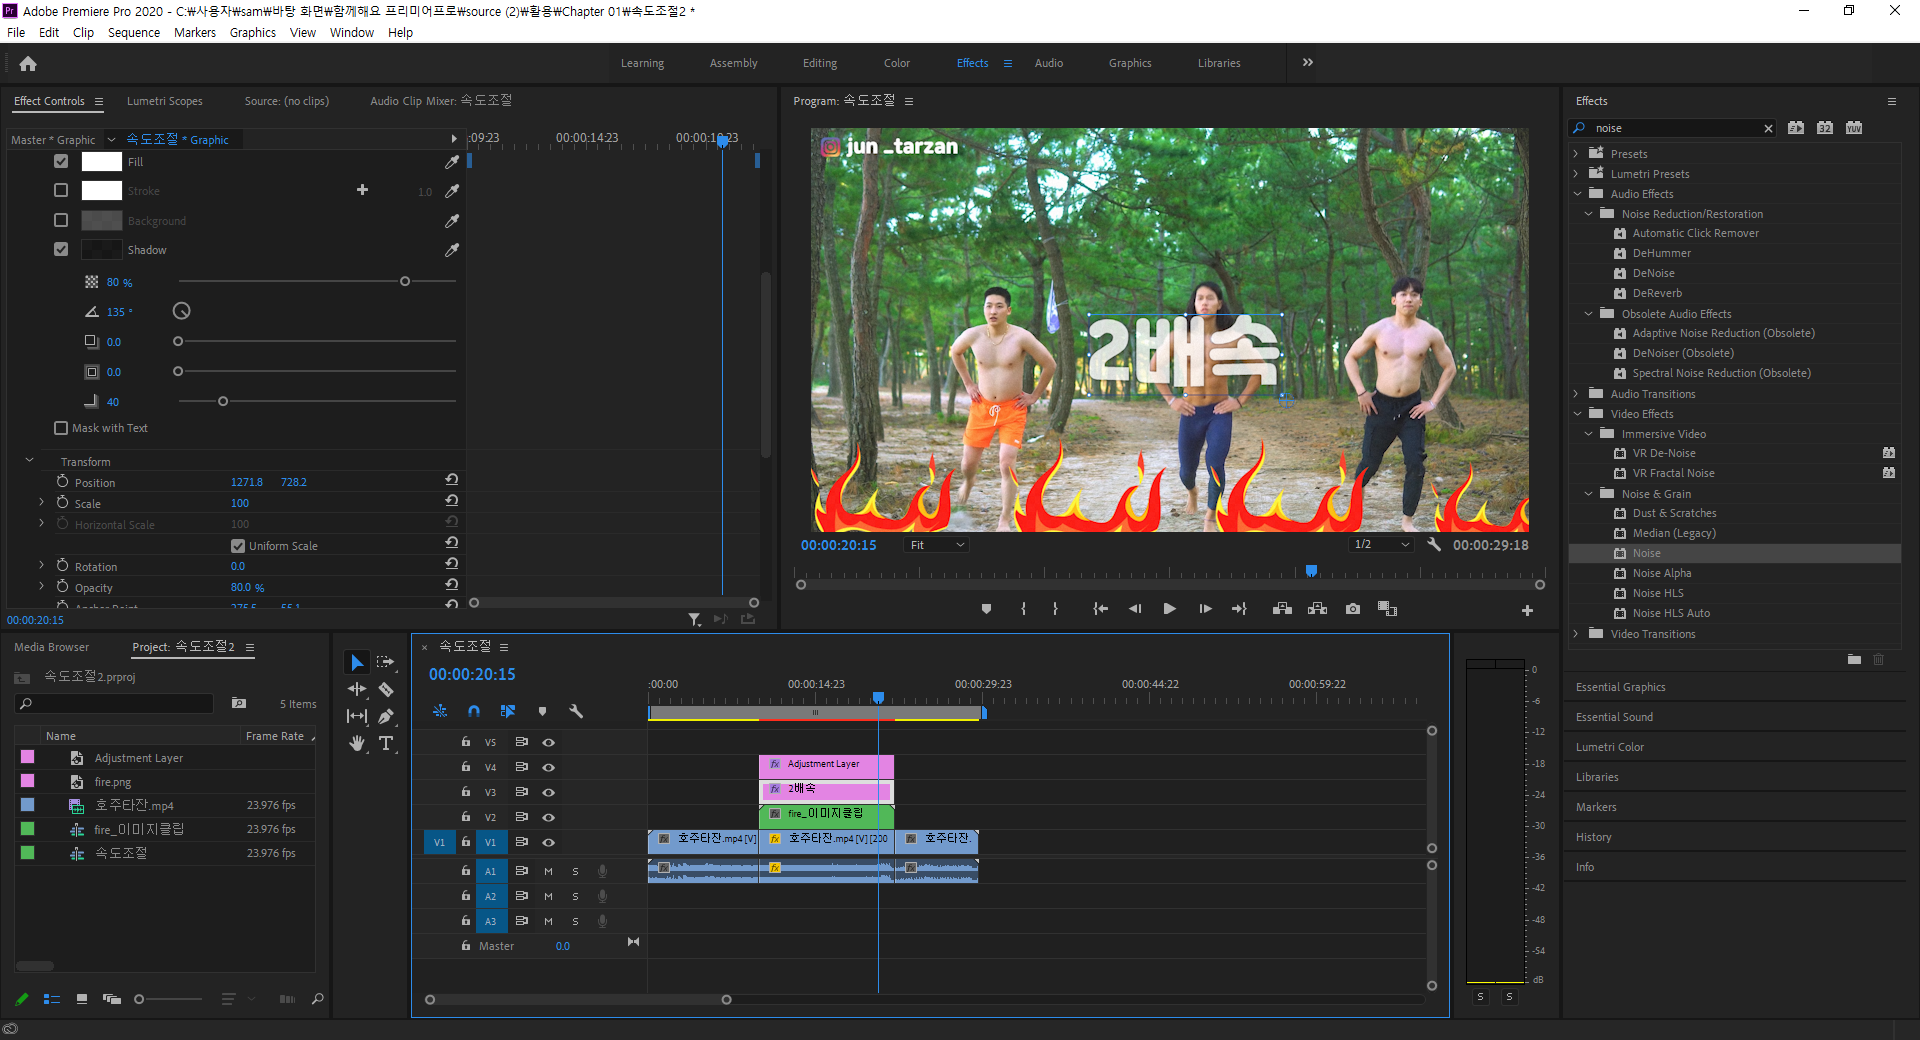Toggle Linked Selection in timeline
Image resolution: width=1920 pixels, height=1040 pixels.
(x=508, y=711)
